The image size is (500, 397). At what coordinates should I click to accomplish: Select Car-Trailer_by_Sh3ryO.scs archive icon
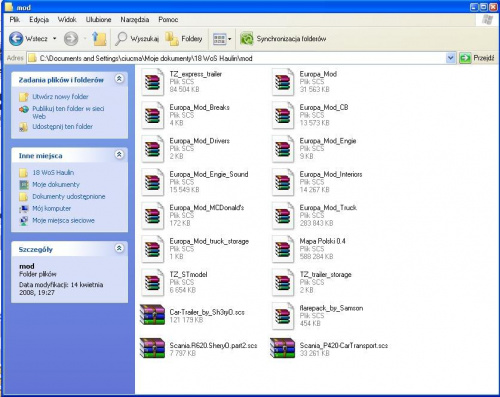(152, 314)
